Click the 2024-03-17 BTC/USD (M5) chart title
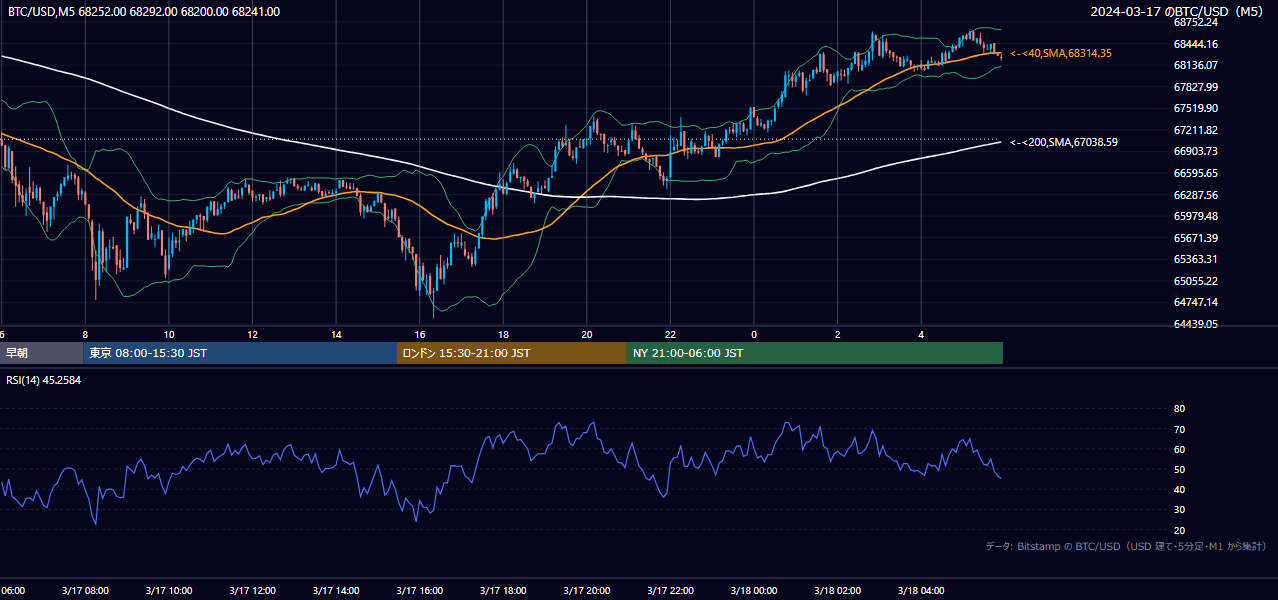This screenshot has height=600, width=1278. coord(1178,12)
